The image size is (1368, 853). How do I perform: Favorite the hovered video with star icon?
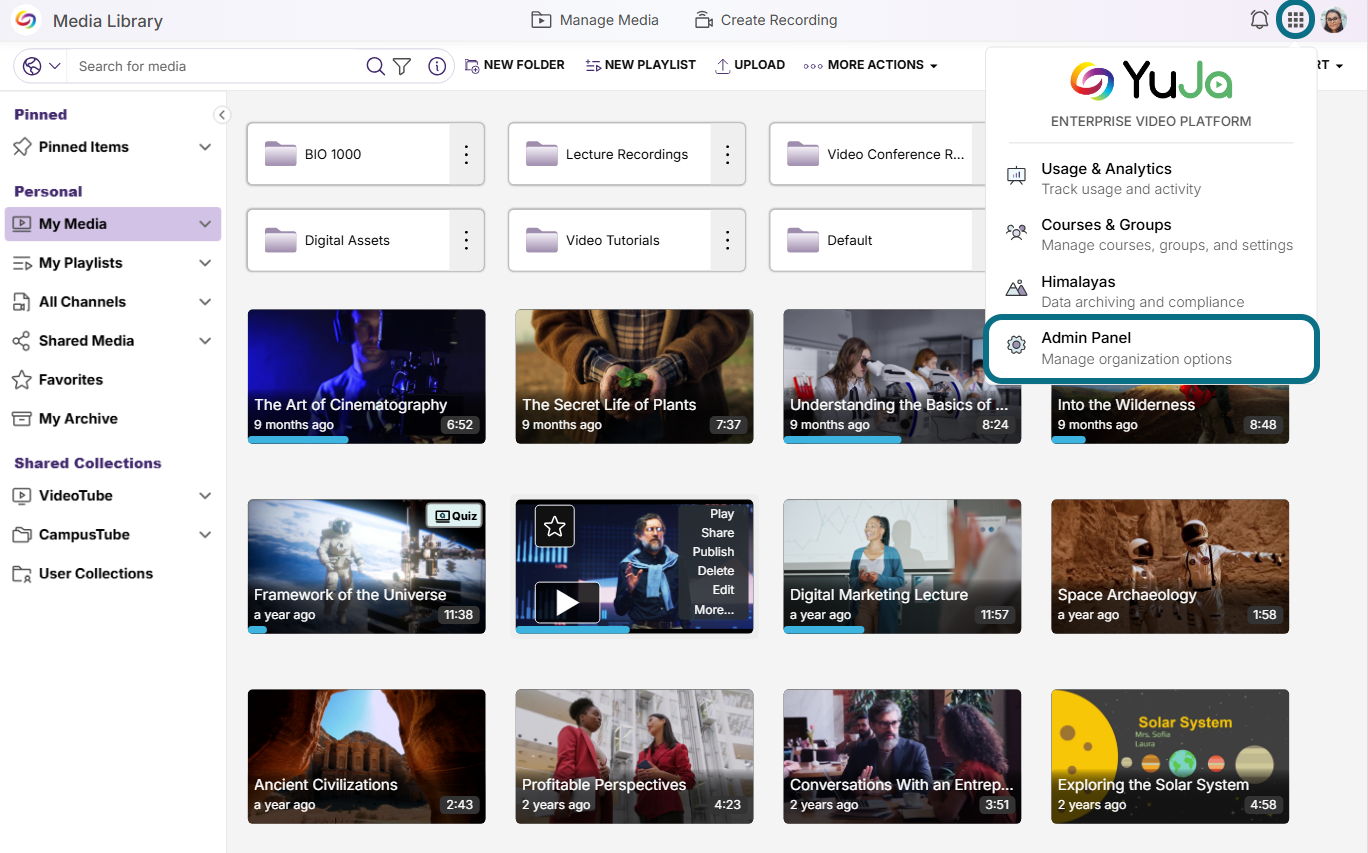555,526
